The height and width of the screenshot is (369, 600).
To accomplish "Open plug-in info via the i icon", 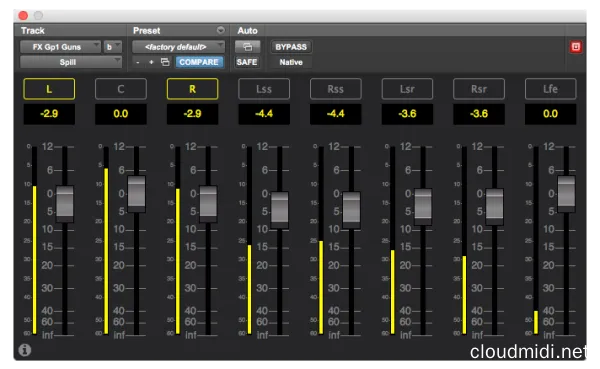I will click(x=25, y=350).
